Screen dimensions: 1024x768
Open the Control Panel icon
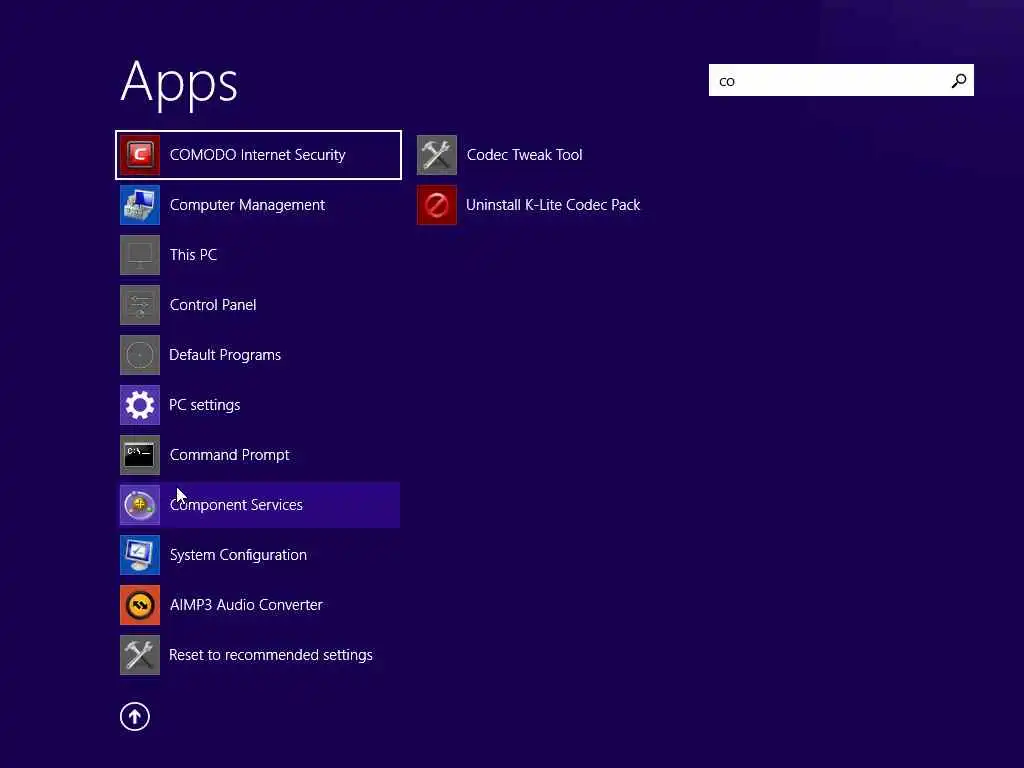[140, 305]
